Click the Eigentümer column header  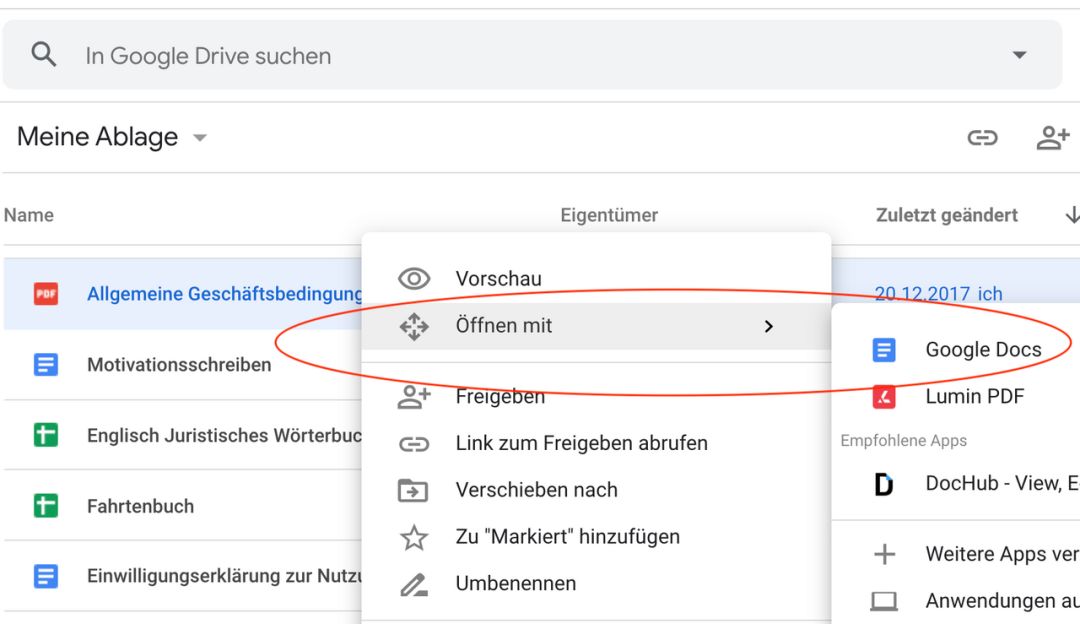[609, 216]
